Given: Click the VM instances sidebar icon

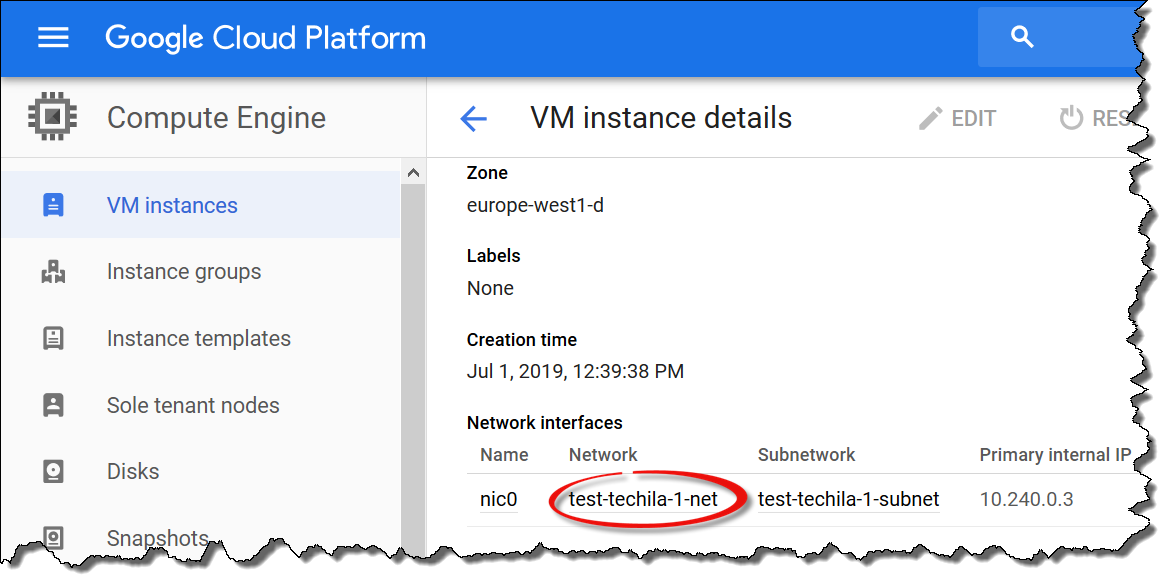Looking at the screenshot, I should tap(53, 206).
